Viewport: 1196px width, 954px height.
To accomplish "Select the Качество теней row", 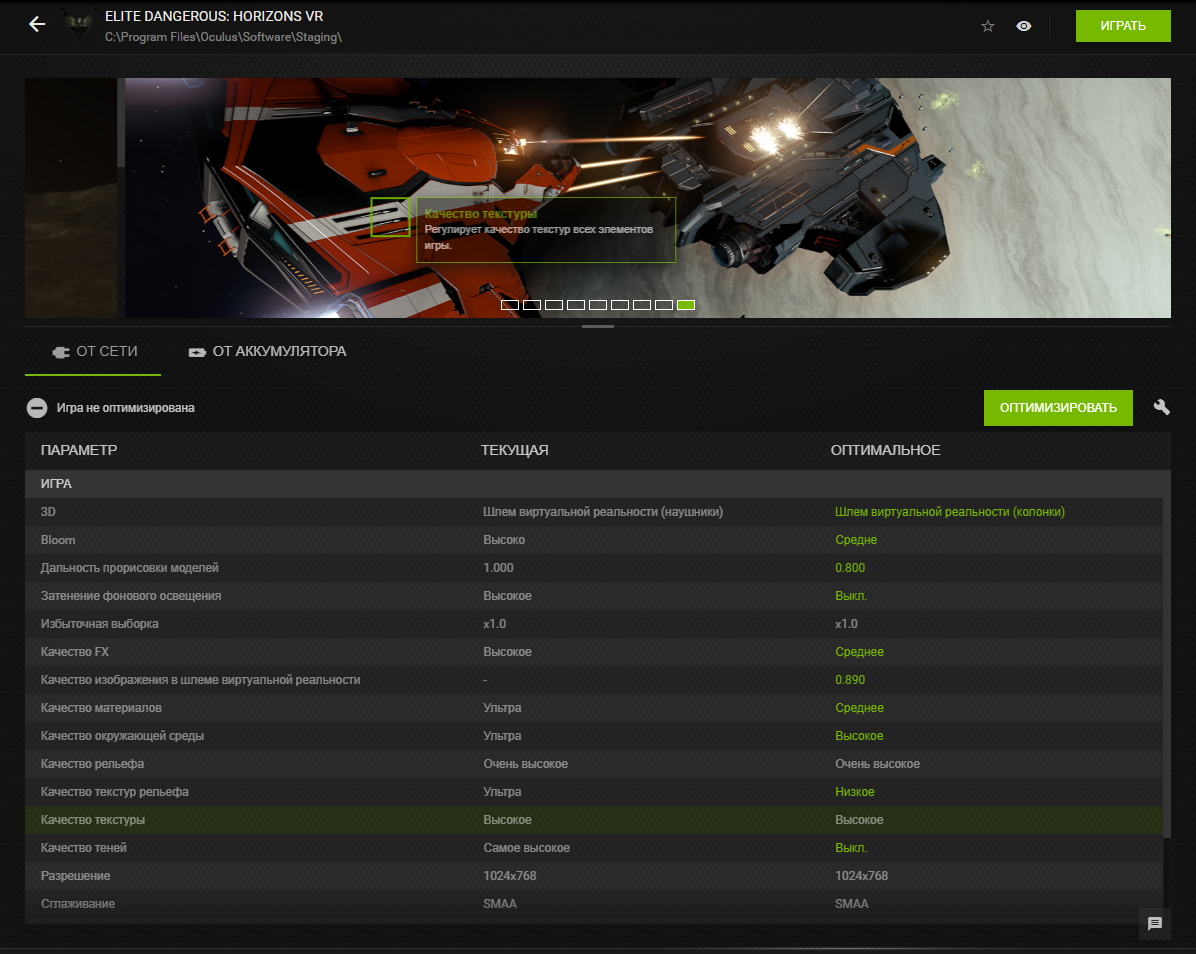I will pyautogui.click(x=594, y=848).
